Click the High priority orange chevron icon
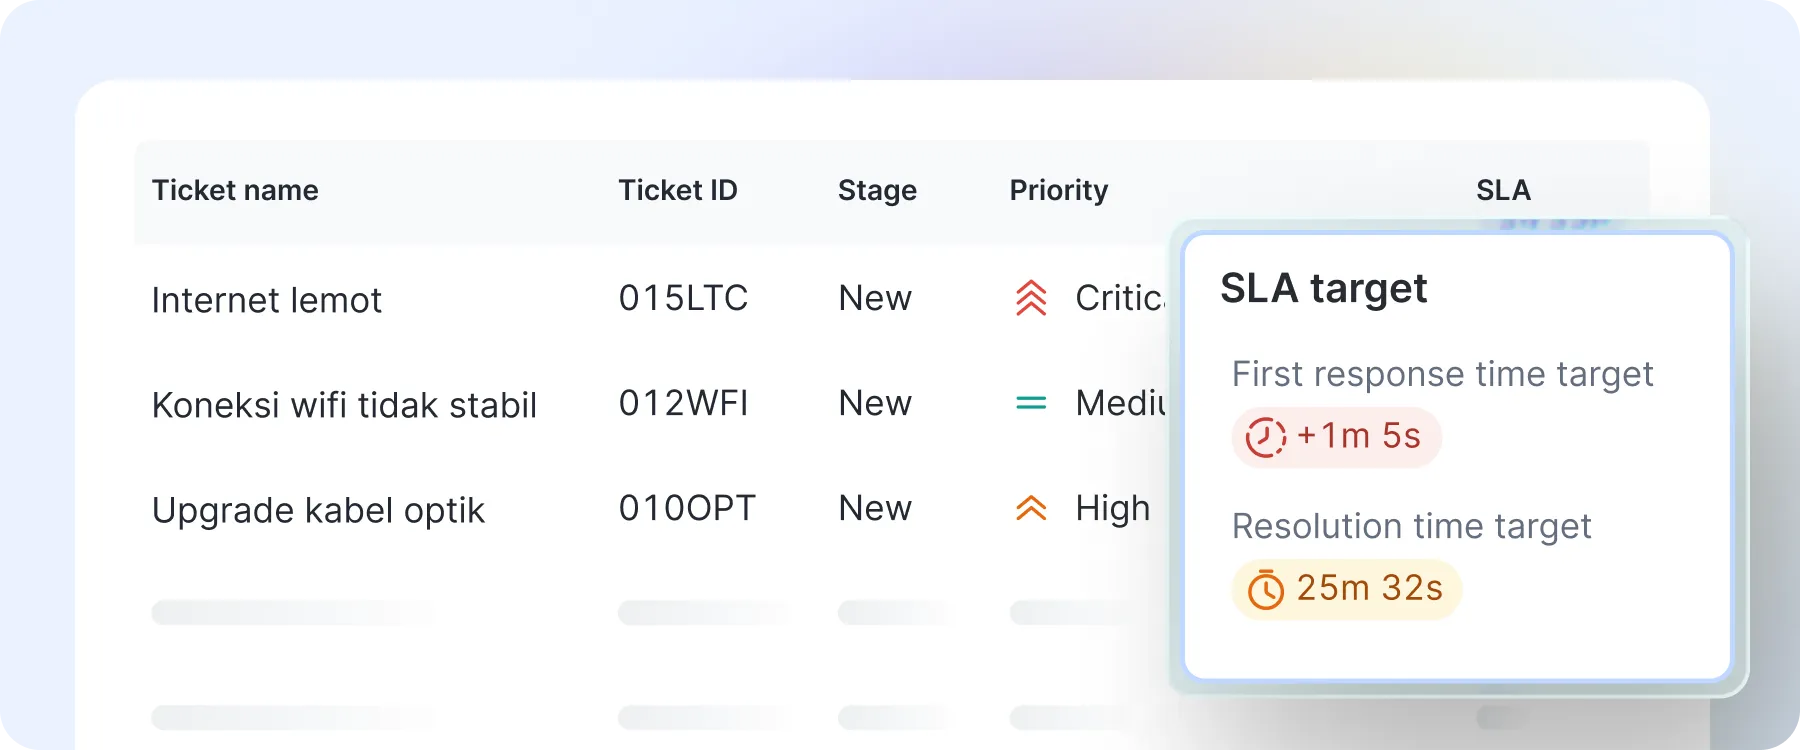 click(1031, 508)
